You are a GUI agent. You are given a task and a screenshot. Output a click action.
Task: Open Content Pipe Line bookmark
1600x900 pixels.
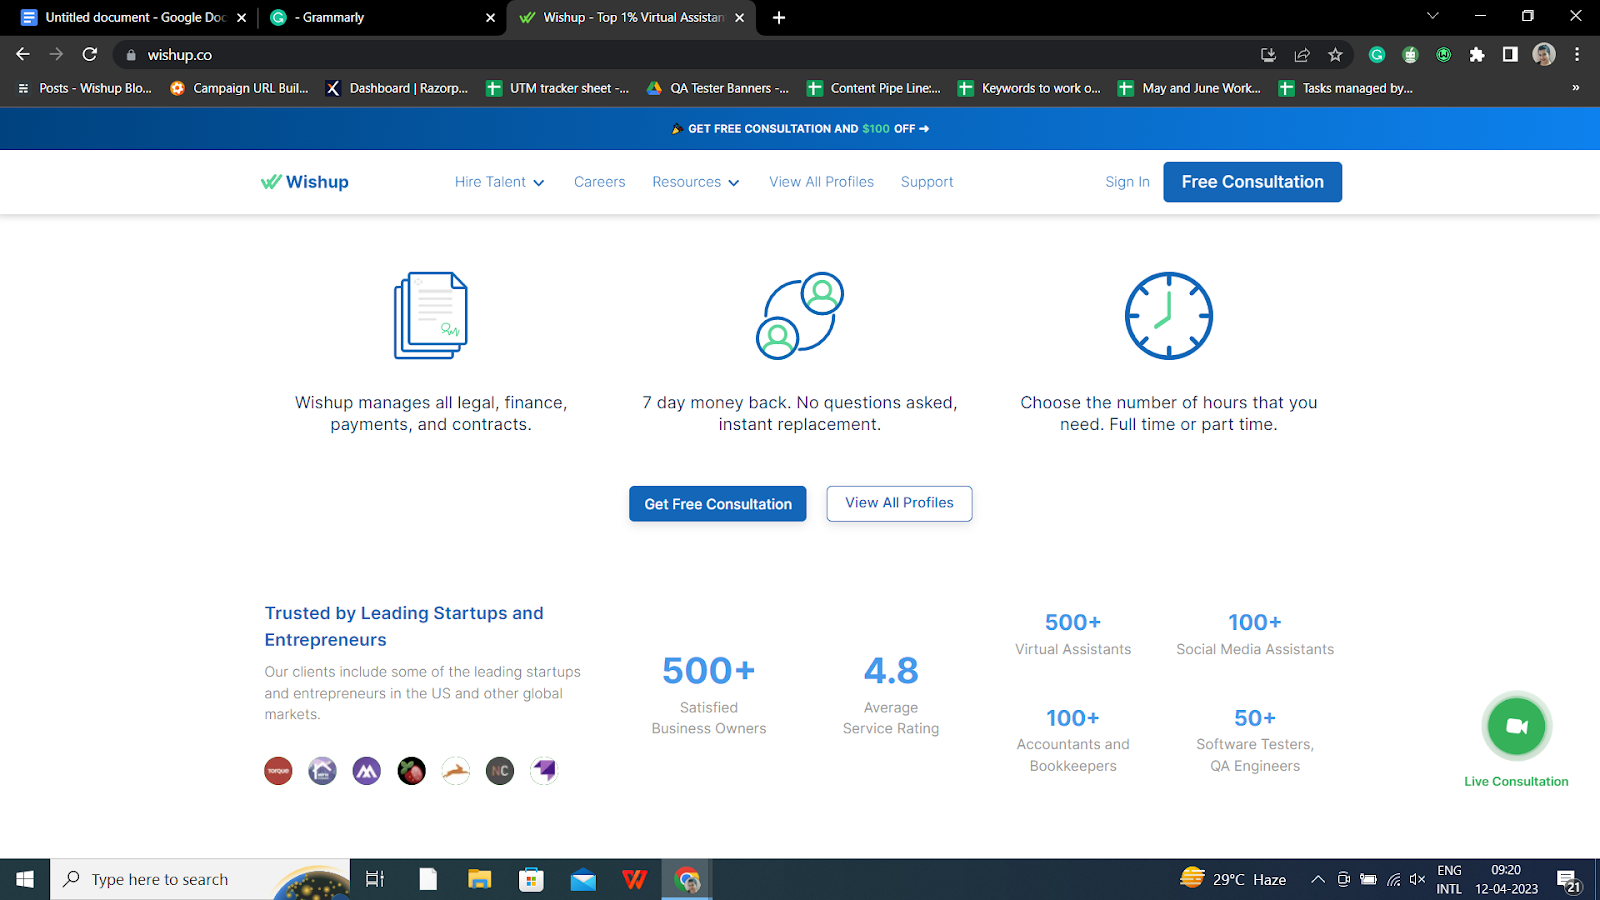point(874,88)
